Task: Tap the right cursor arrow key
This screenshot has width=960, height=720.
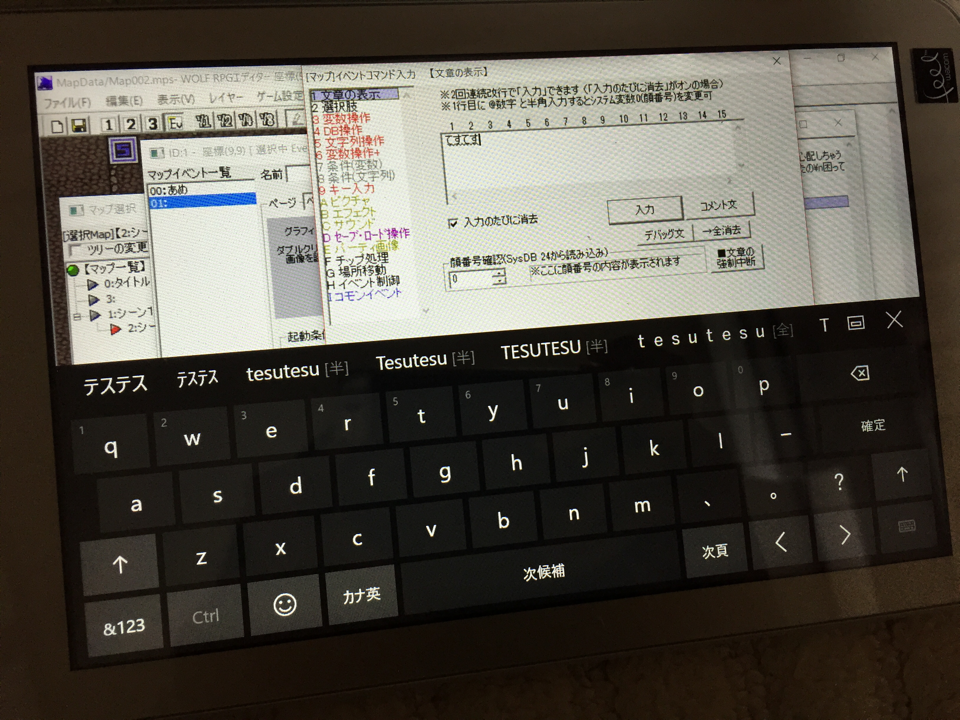Action: pos(845,534)
